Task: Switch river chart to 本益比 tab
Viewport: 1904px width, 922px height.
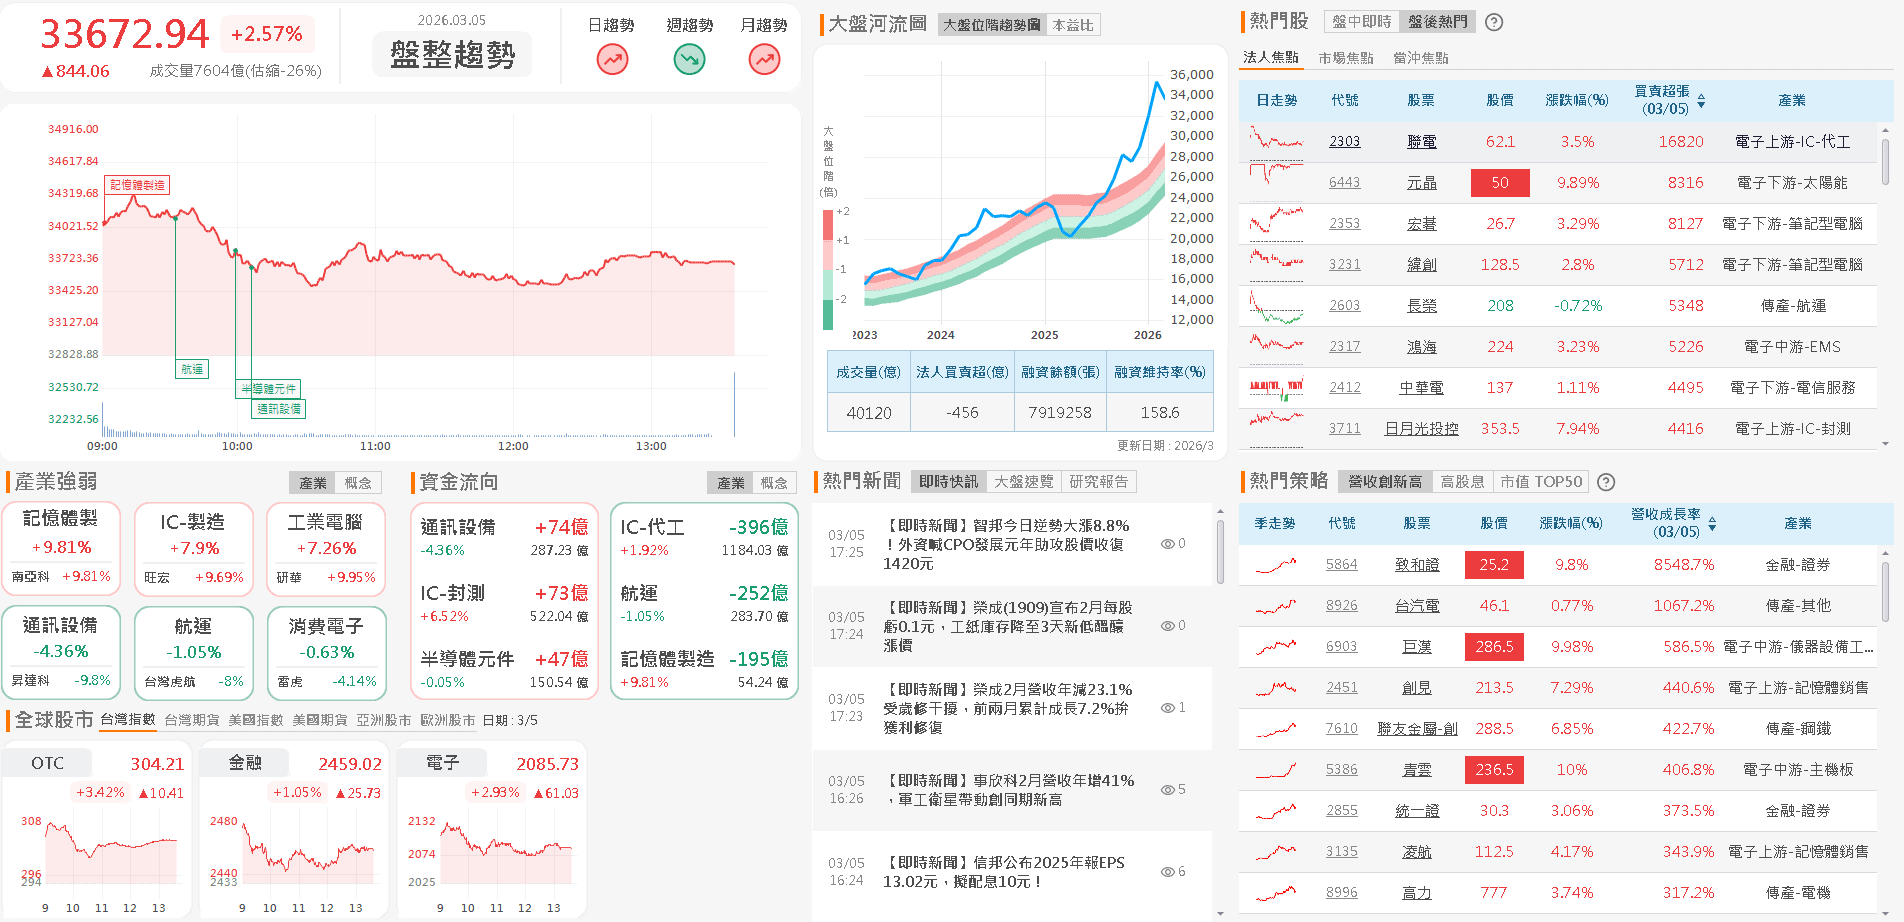Action: pos(1071,24)
